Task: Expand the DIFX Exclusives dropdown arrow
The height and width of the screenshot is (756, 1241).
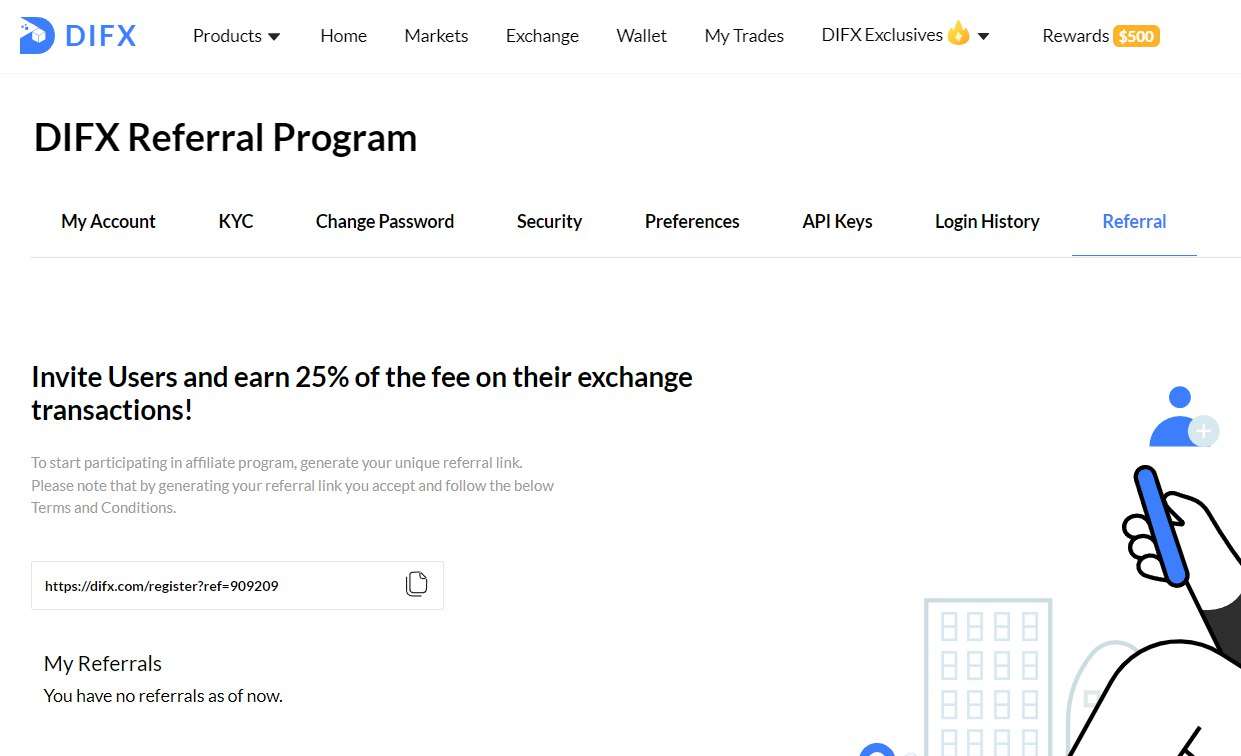Action: tap(983, 37)
